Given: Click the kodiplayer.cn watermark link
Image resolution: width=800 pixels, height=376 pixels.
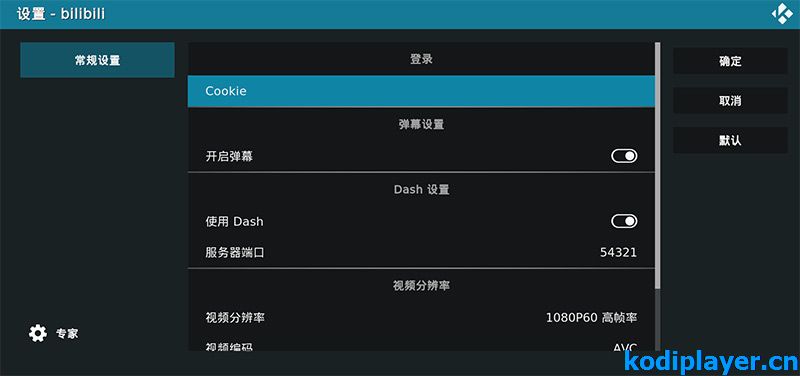Looking at the screenshot, I should click(x=711, y=362).
